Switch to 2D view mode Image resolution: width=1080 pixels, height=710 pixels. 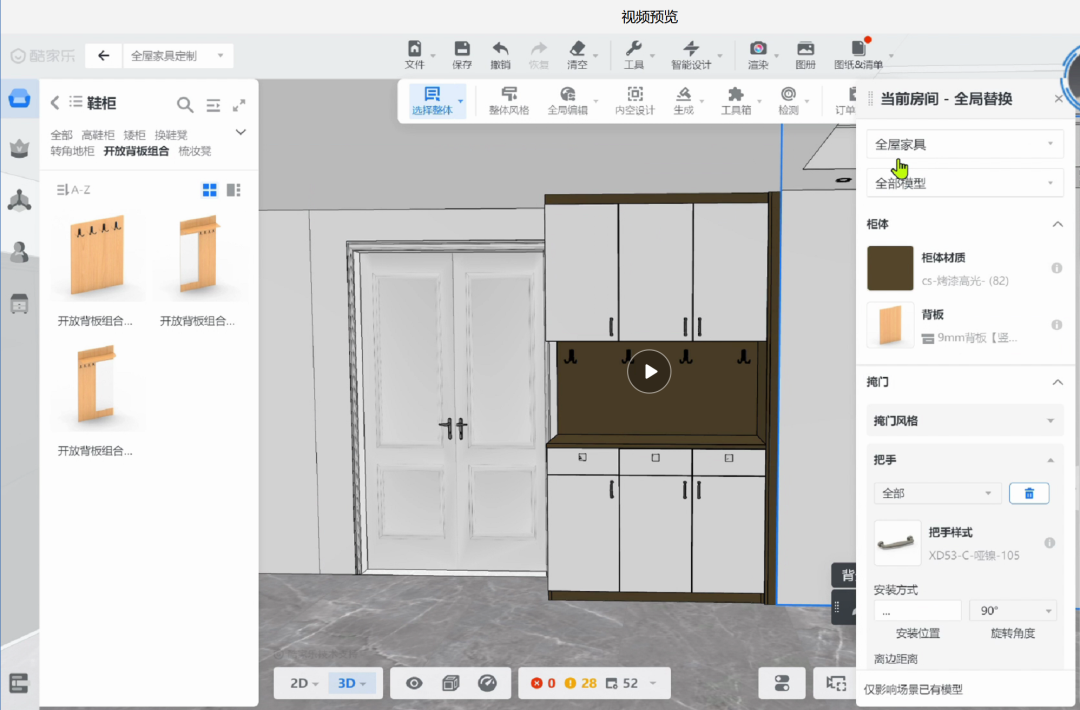[299, 683]
